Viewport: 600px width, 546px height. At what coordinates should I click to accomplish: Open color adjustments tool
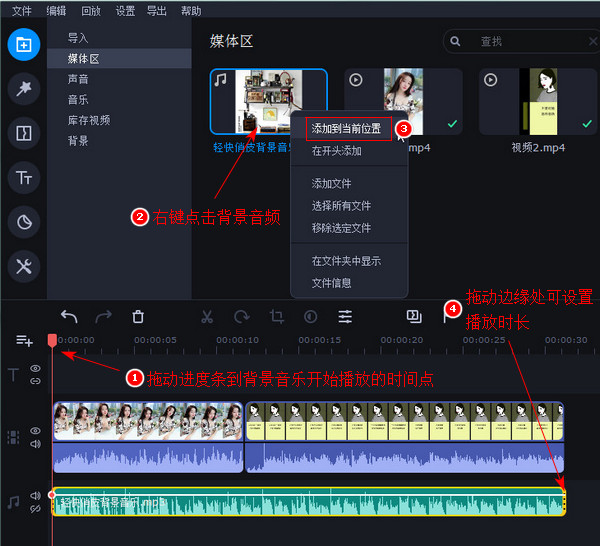(310, 317)
